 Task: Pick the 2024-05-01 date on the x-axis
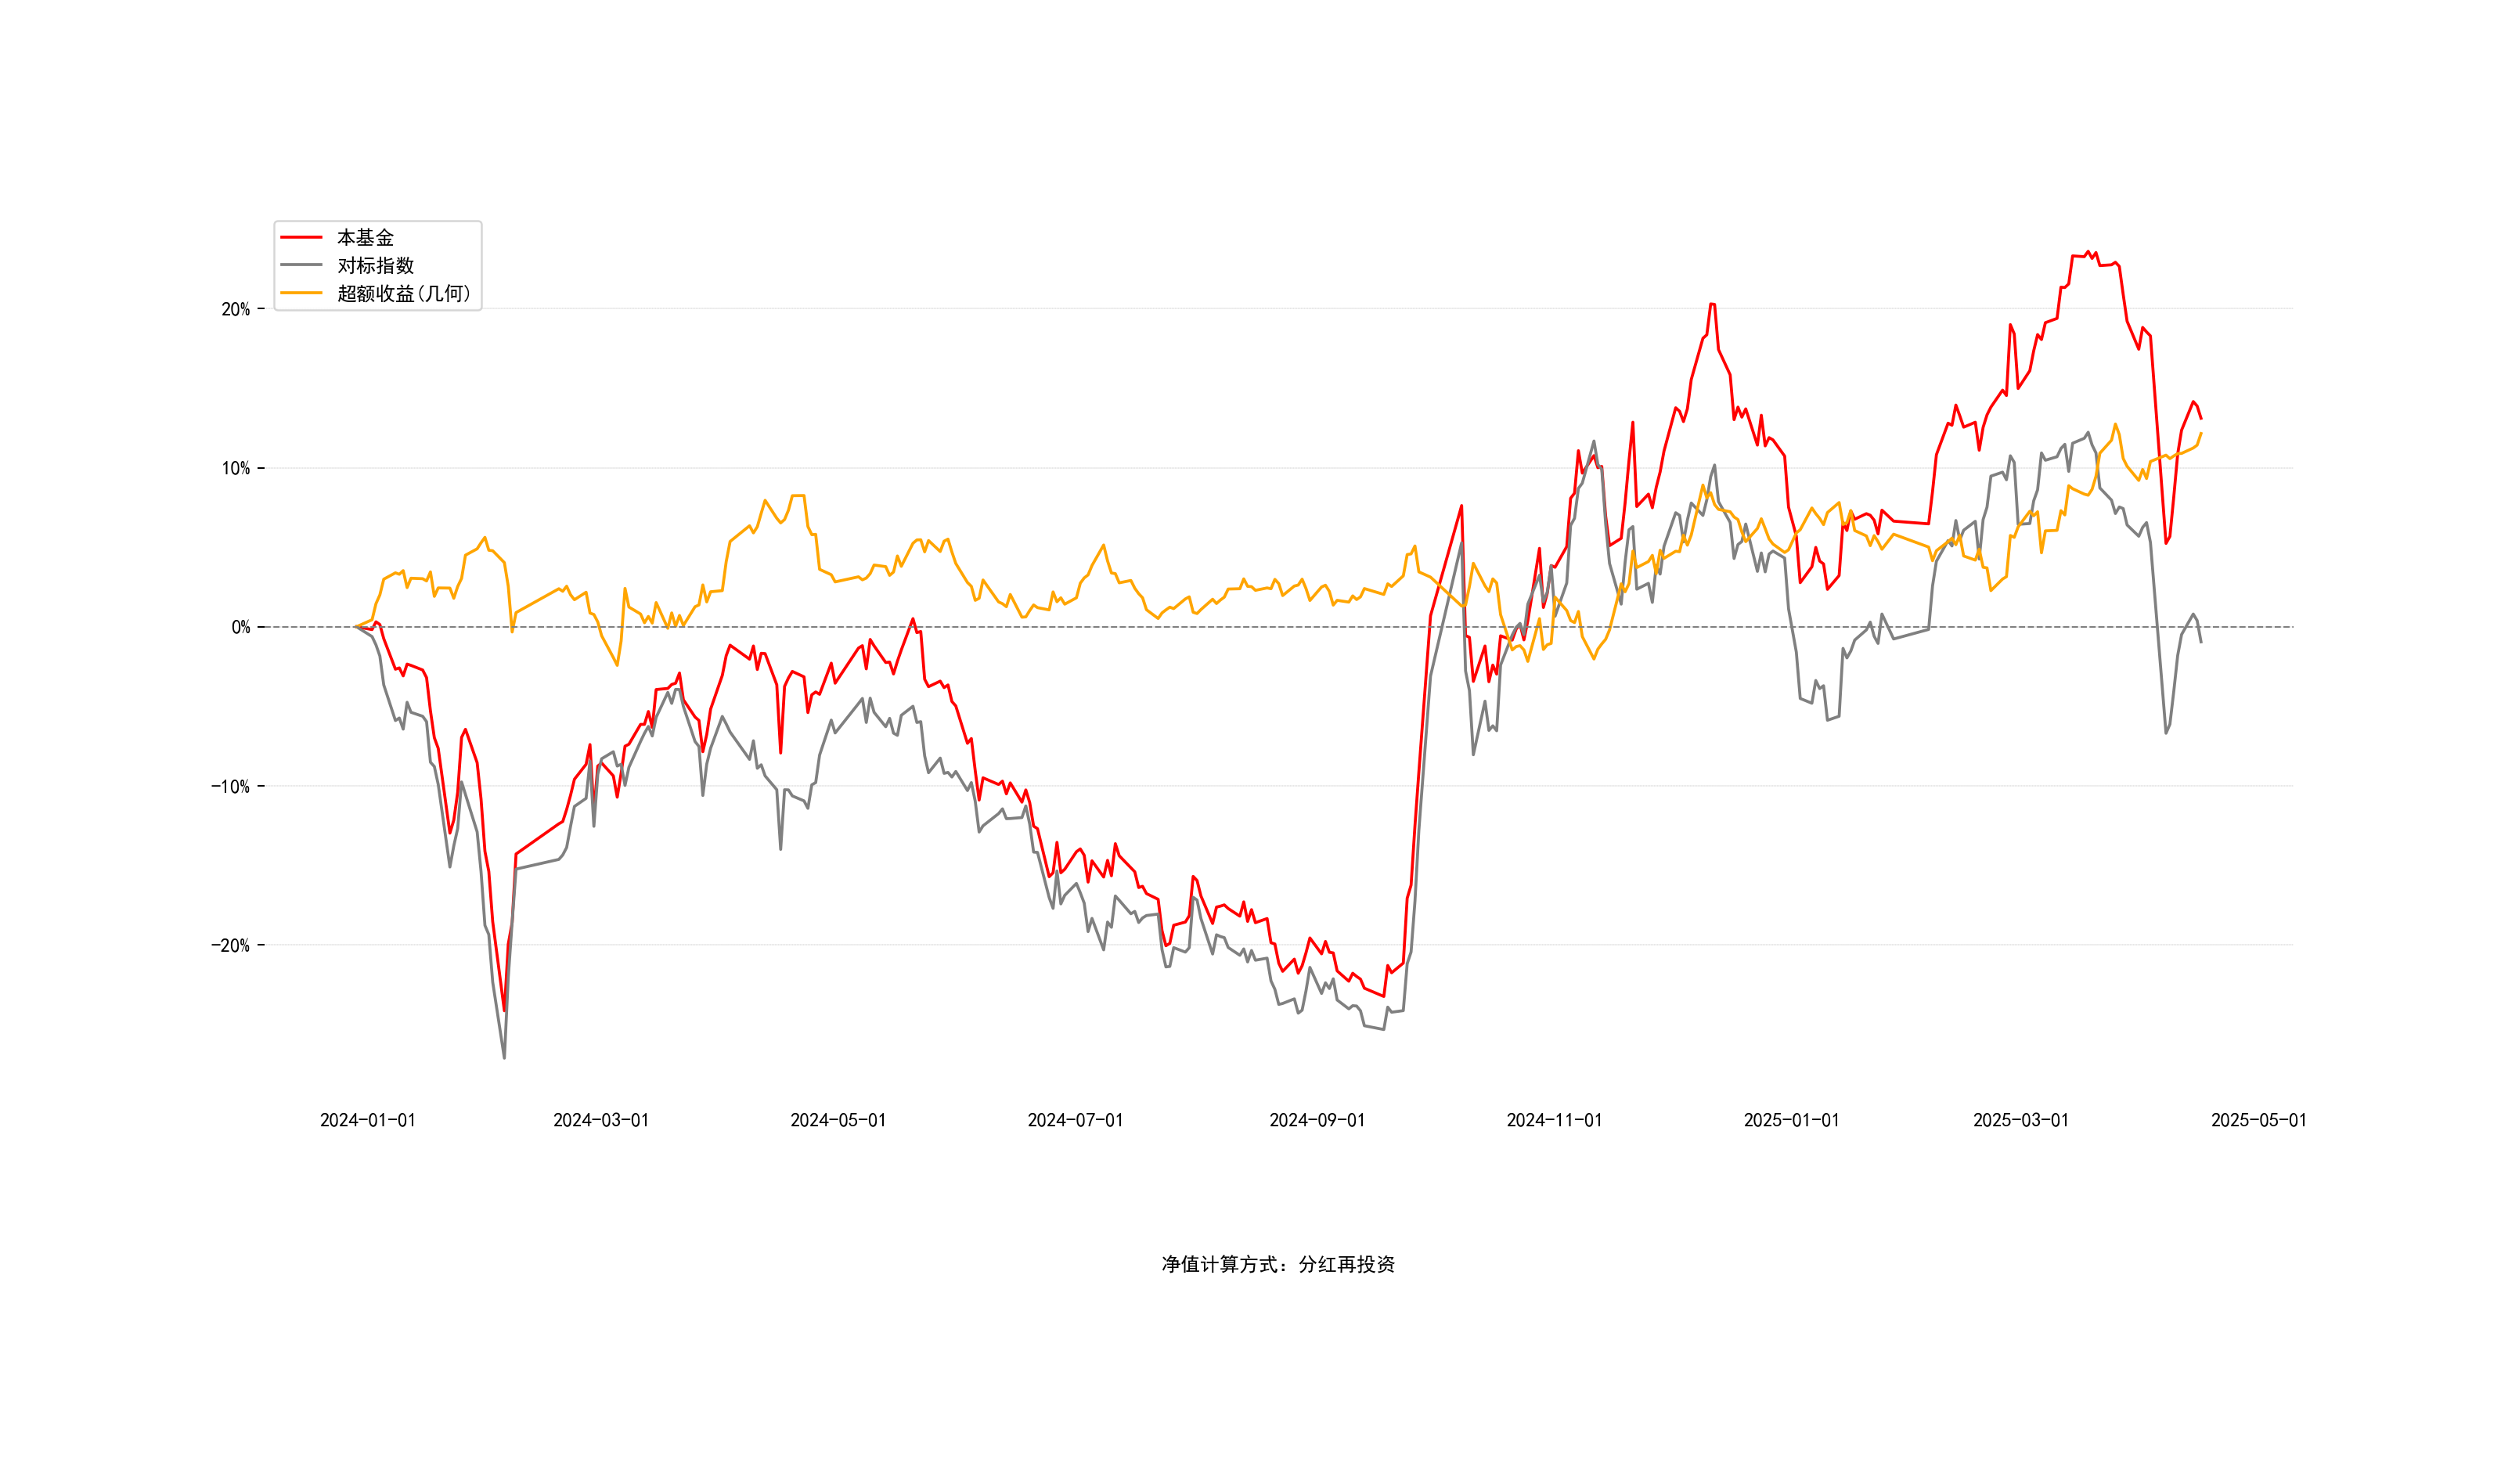click(x=838, y=1121)
